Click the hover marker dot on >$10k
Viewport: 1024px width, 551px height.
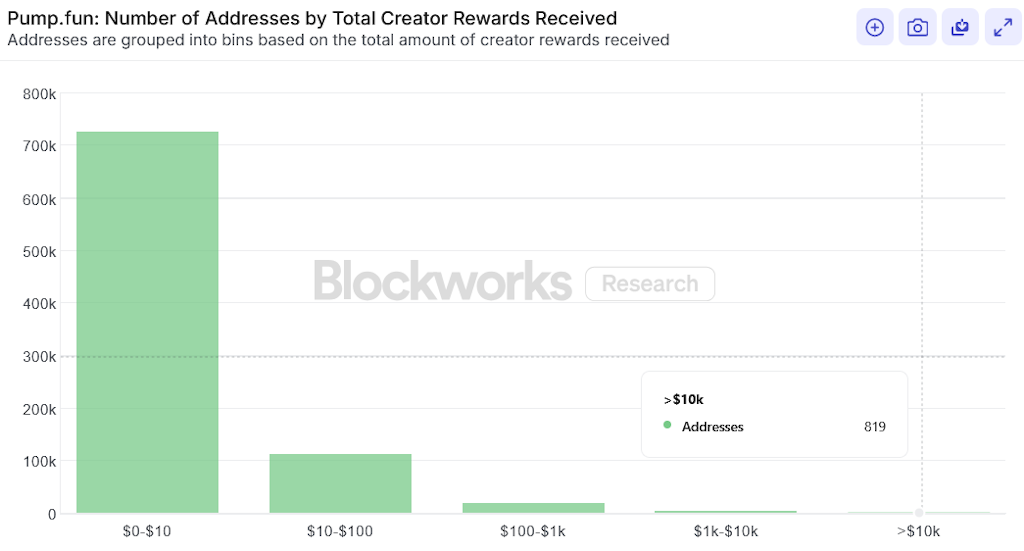[919, 512]
